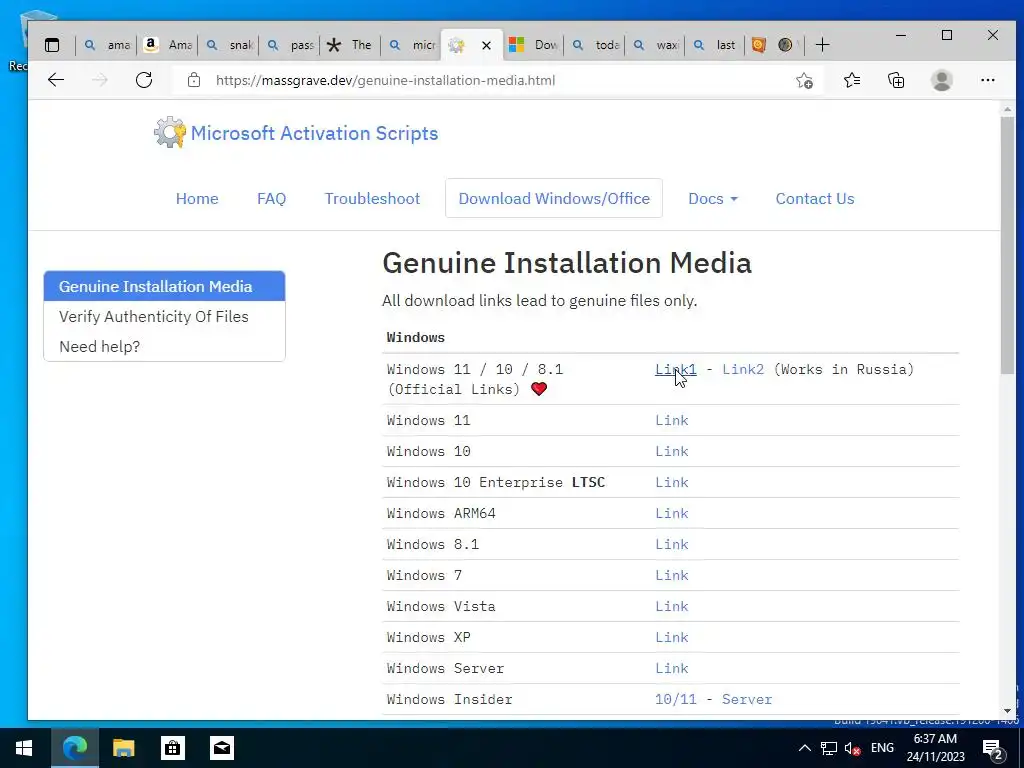The image size is (1024, 768).
Task: Show hidden system tray icons
Action: (x=805, y=748)
